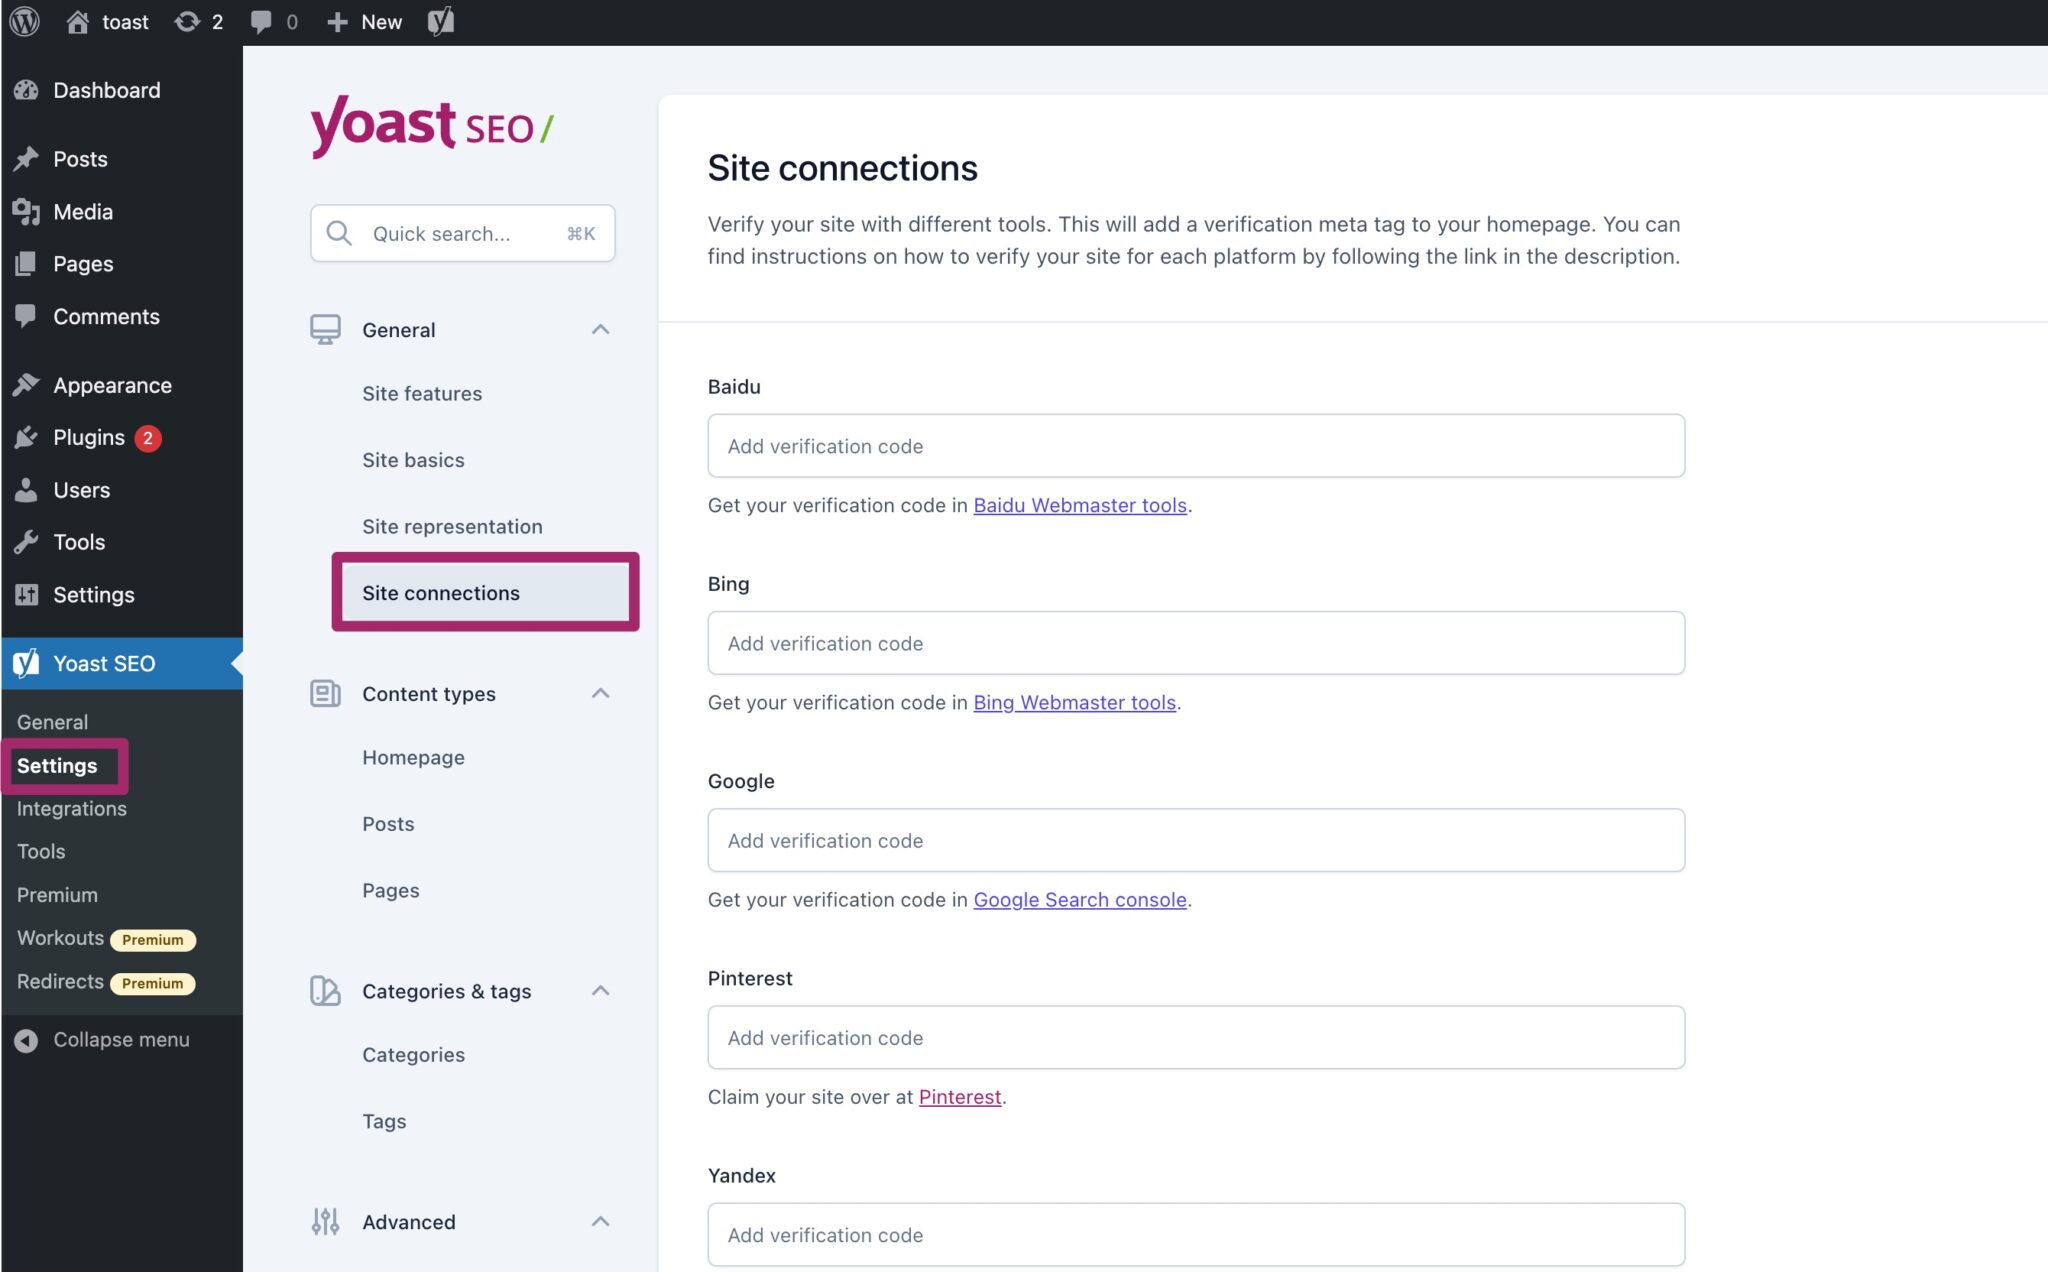Select Site representation in the settings menu

[x=452, y=526]
